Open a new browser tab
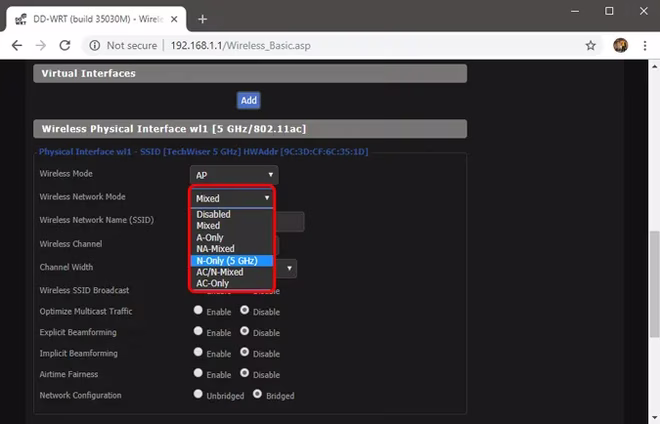The image size is (660, 424). click(202, 19)
